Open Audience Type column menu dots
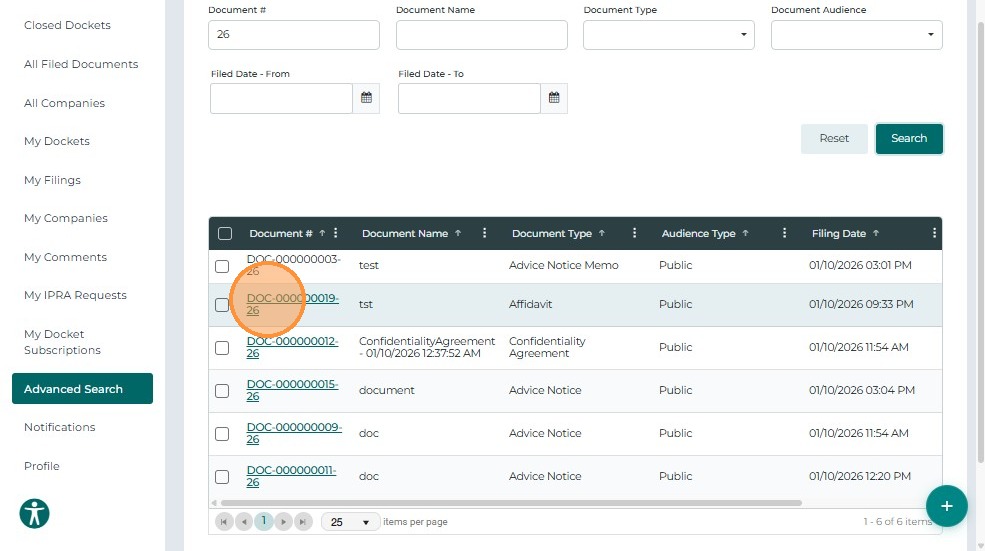This screenshot has height=551, width=985. tap(784, 233)
